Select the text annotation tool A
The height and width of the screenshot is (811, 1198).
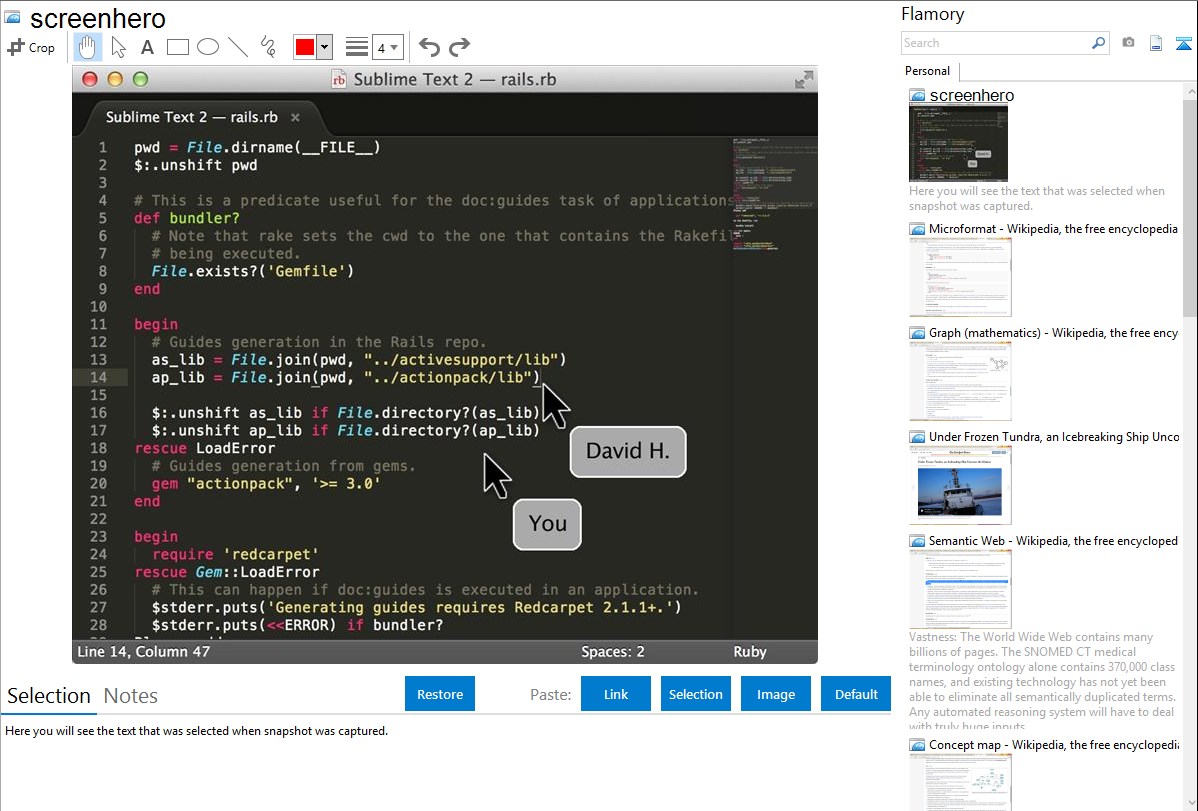(x=147, y=47)
